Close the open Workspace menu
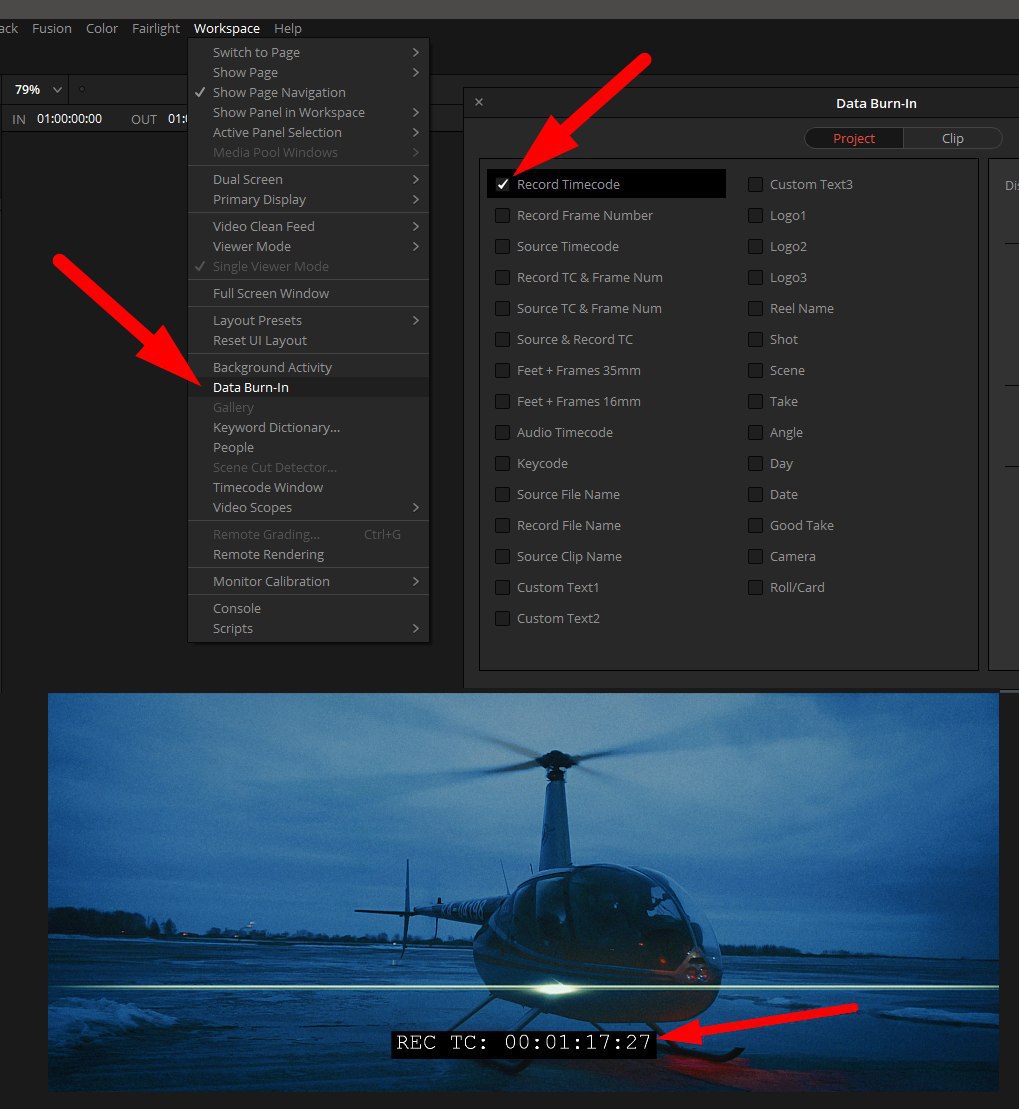Image resolution: width=1019 pixels, height=1109 pixels. coord(226,28)
